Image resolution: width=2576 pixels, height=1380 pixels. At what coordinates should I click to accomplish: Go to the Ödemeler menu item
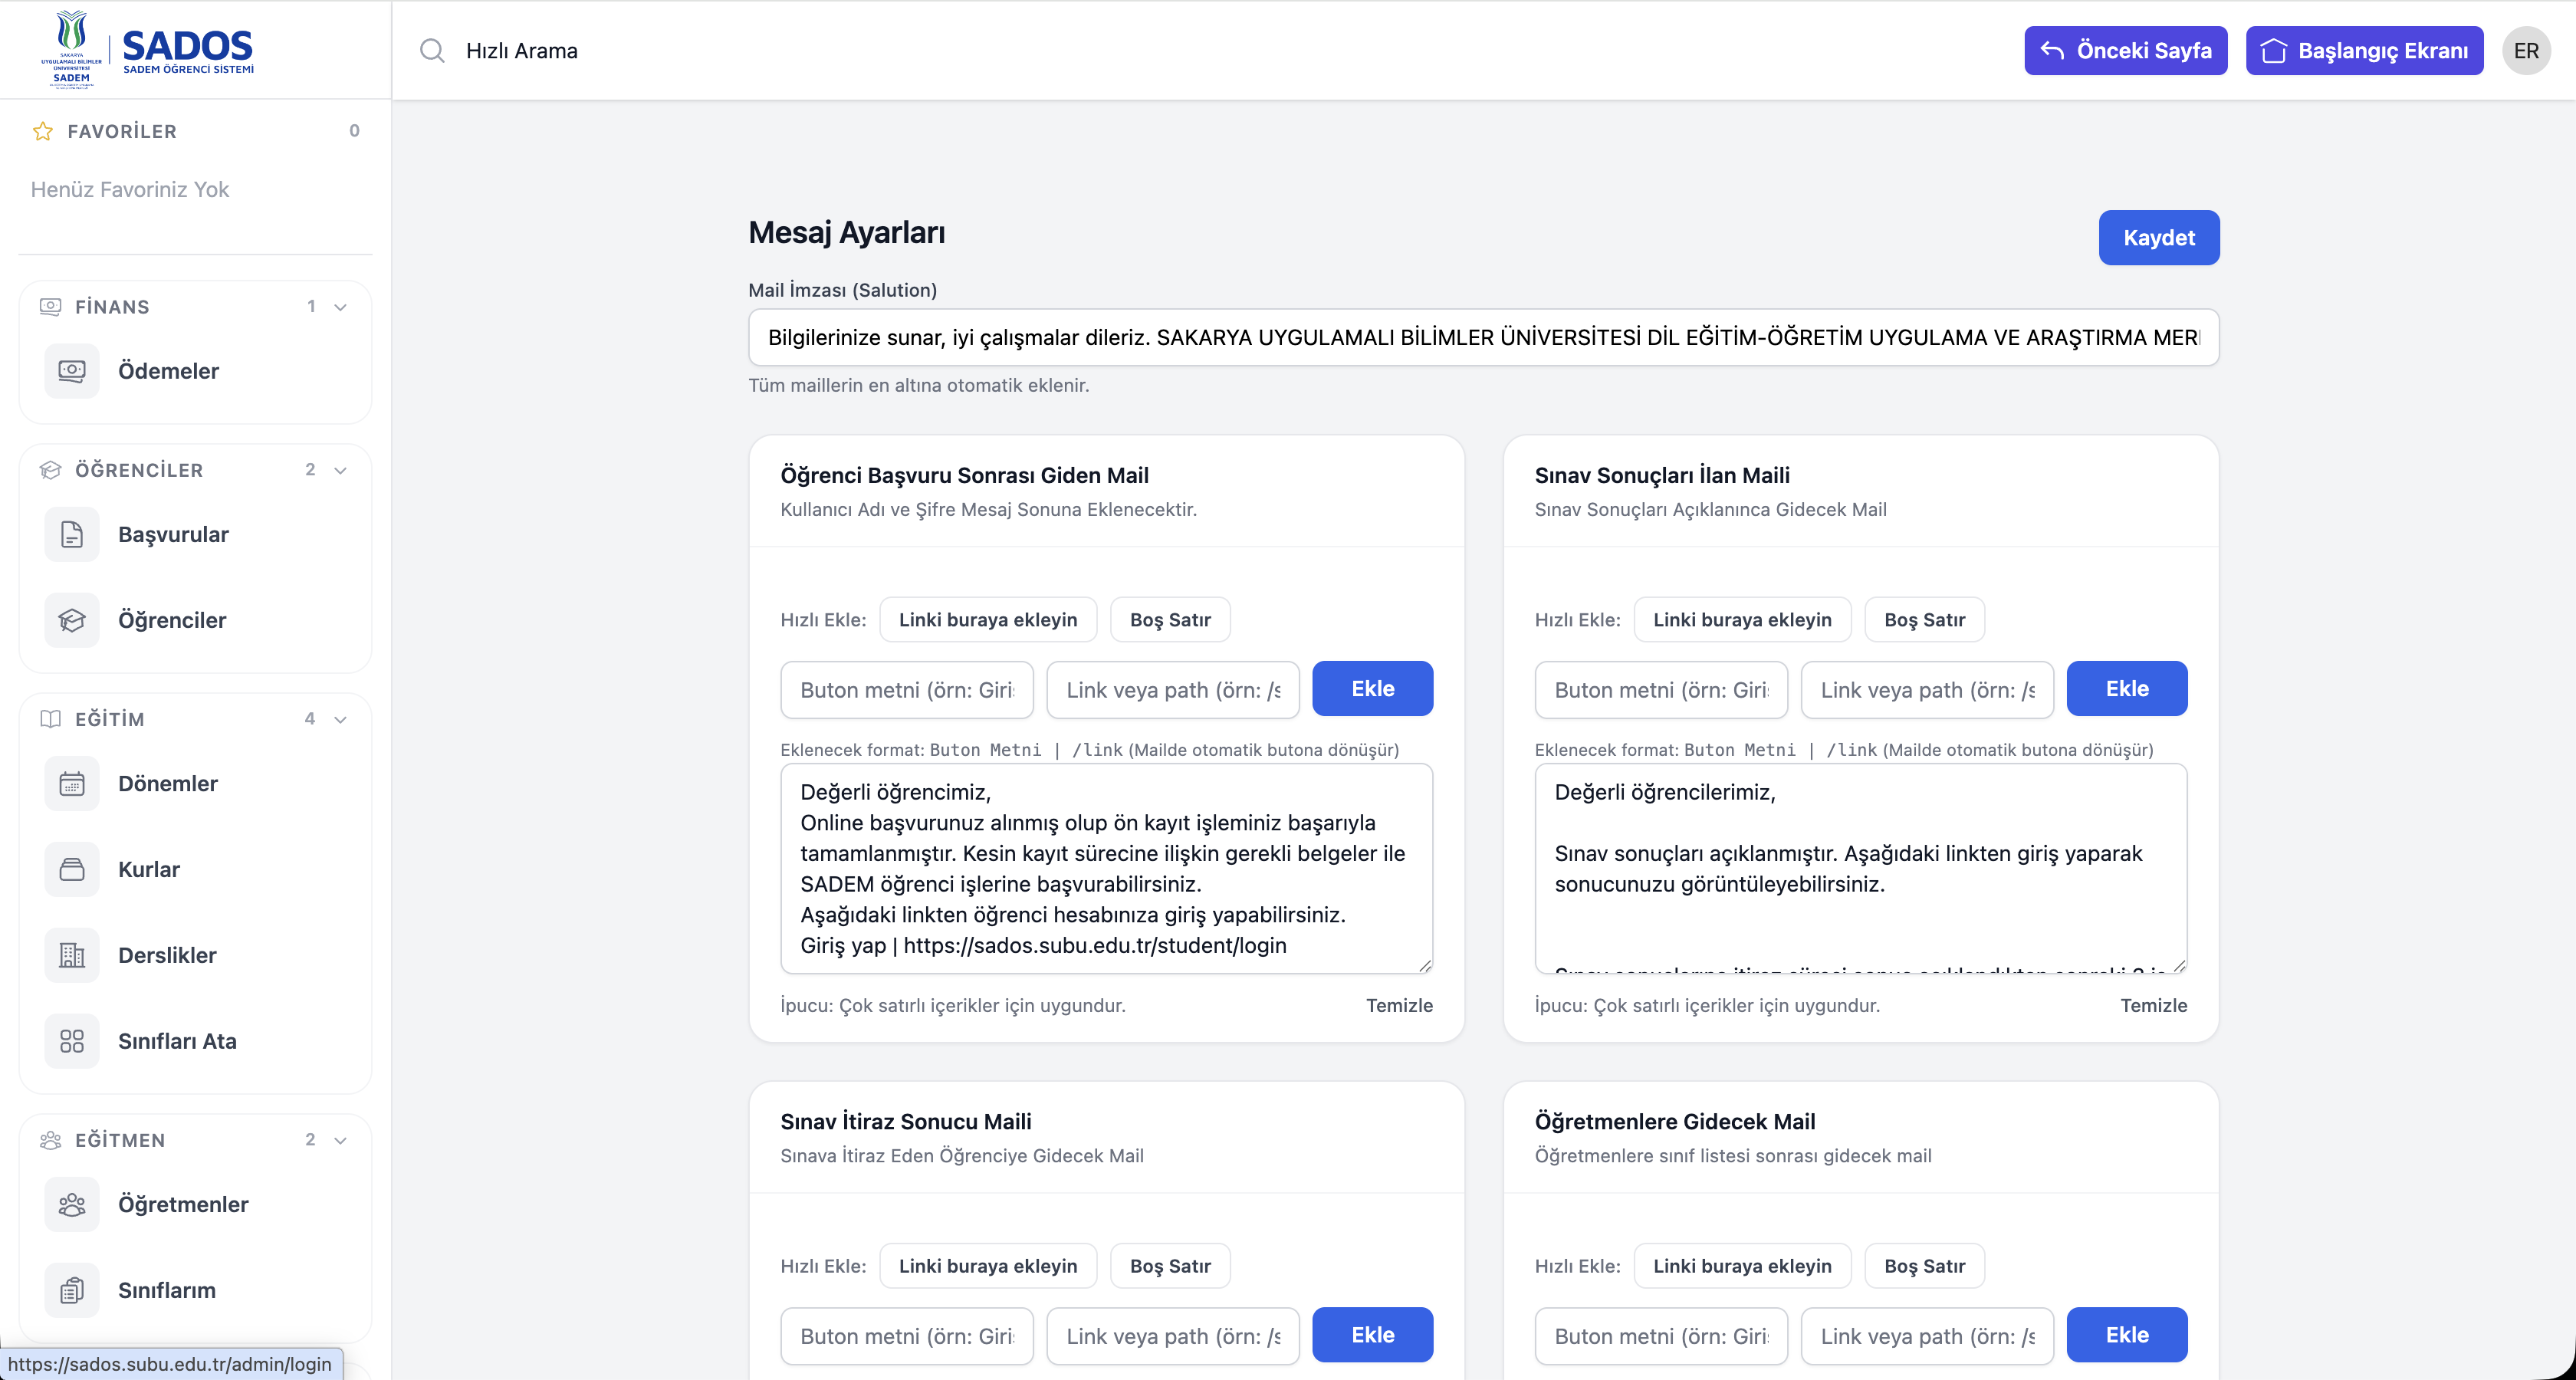pyautogui.click(x=196, y=371)
